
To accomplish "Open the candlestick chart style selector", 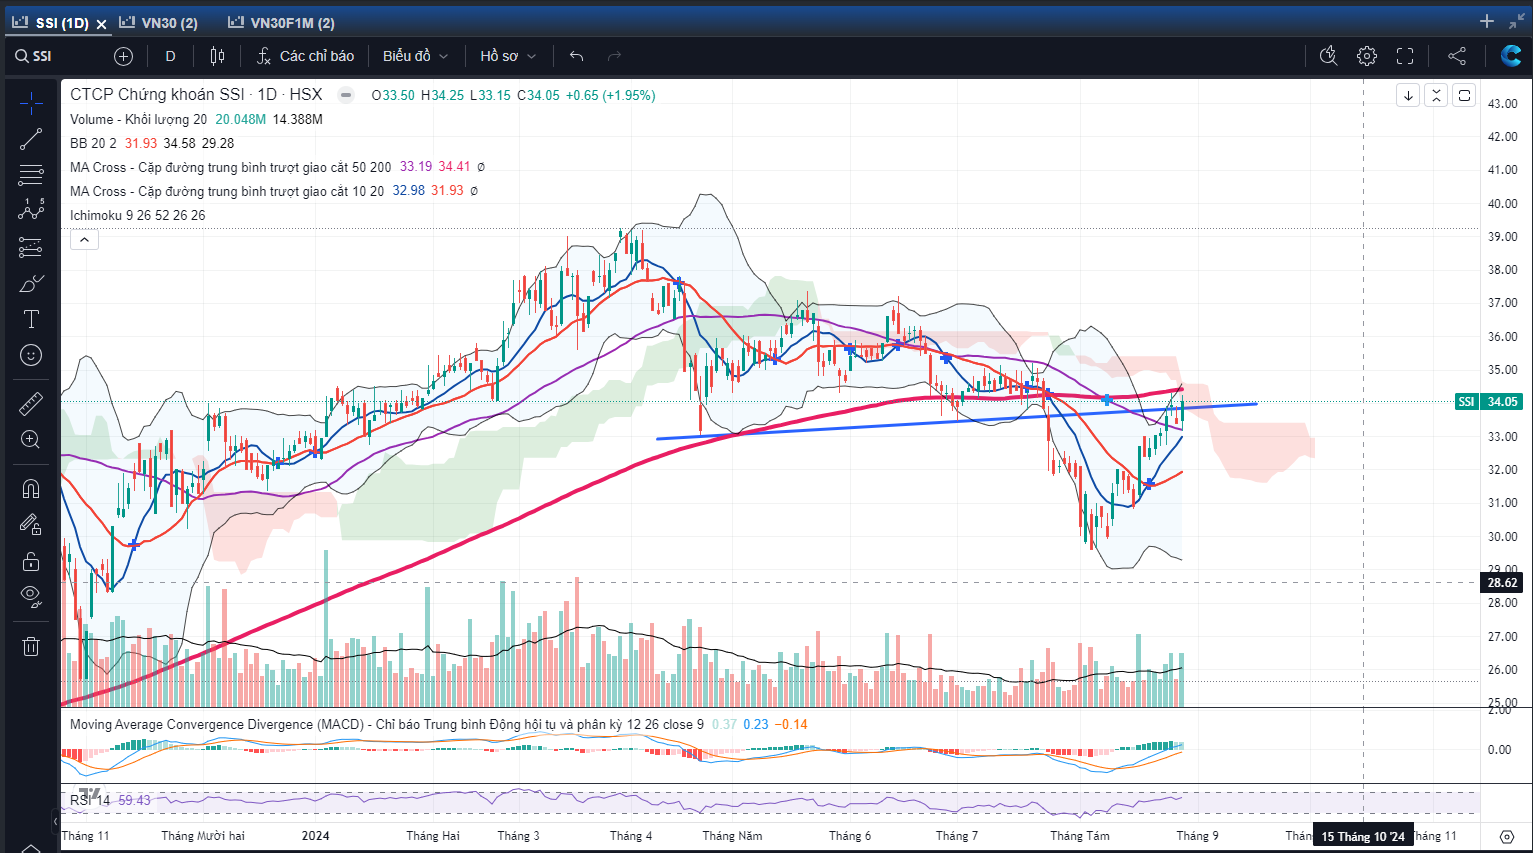I will pyautogui.click(x=217, y=56).
